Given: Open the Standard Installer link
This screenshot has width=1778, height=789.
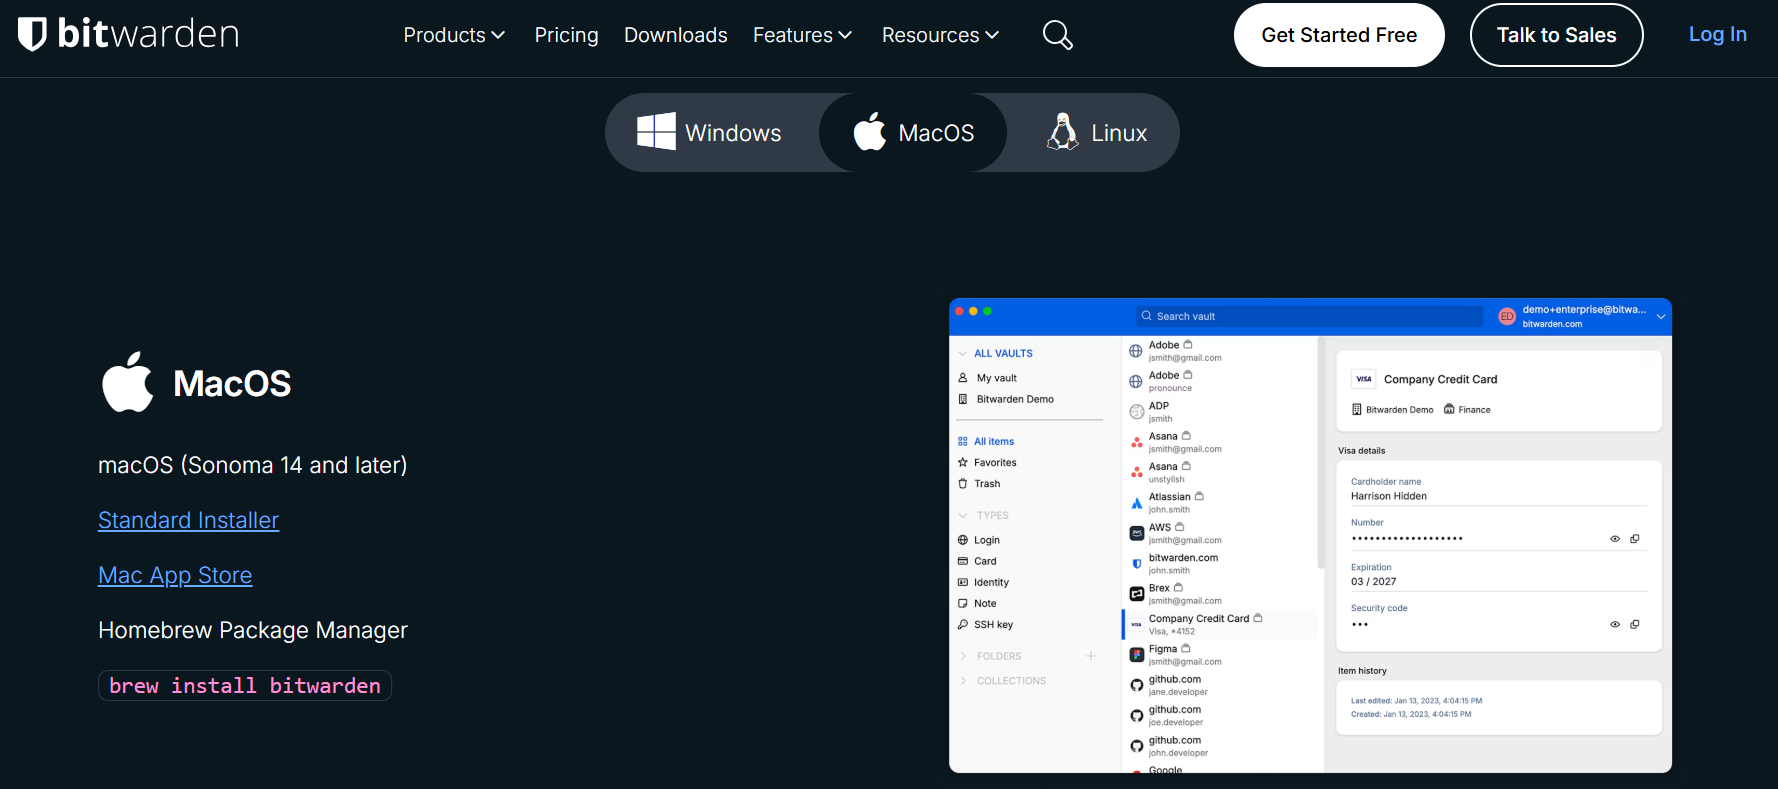Looking at the screenshot, I should 188,520.
